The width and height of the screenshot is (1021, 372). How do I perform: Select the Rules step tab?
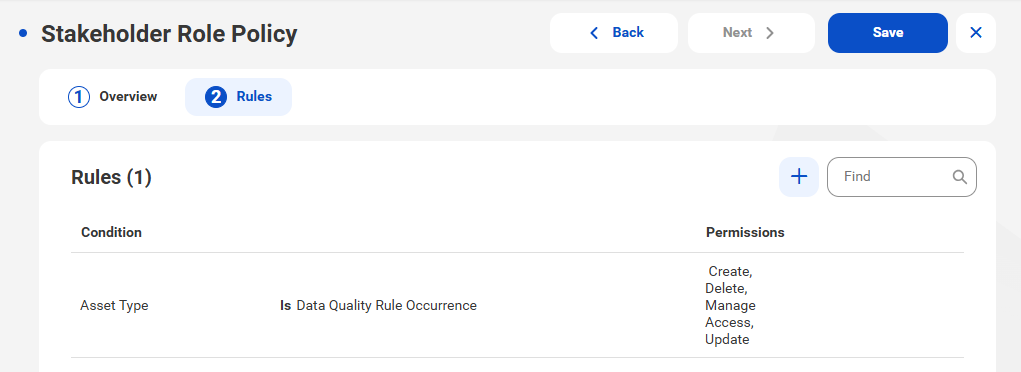coord(238,97)
